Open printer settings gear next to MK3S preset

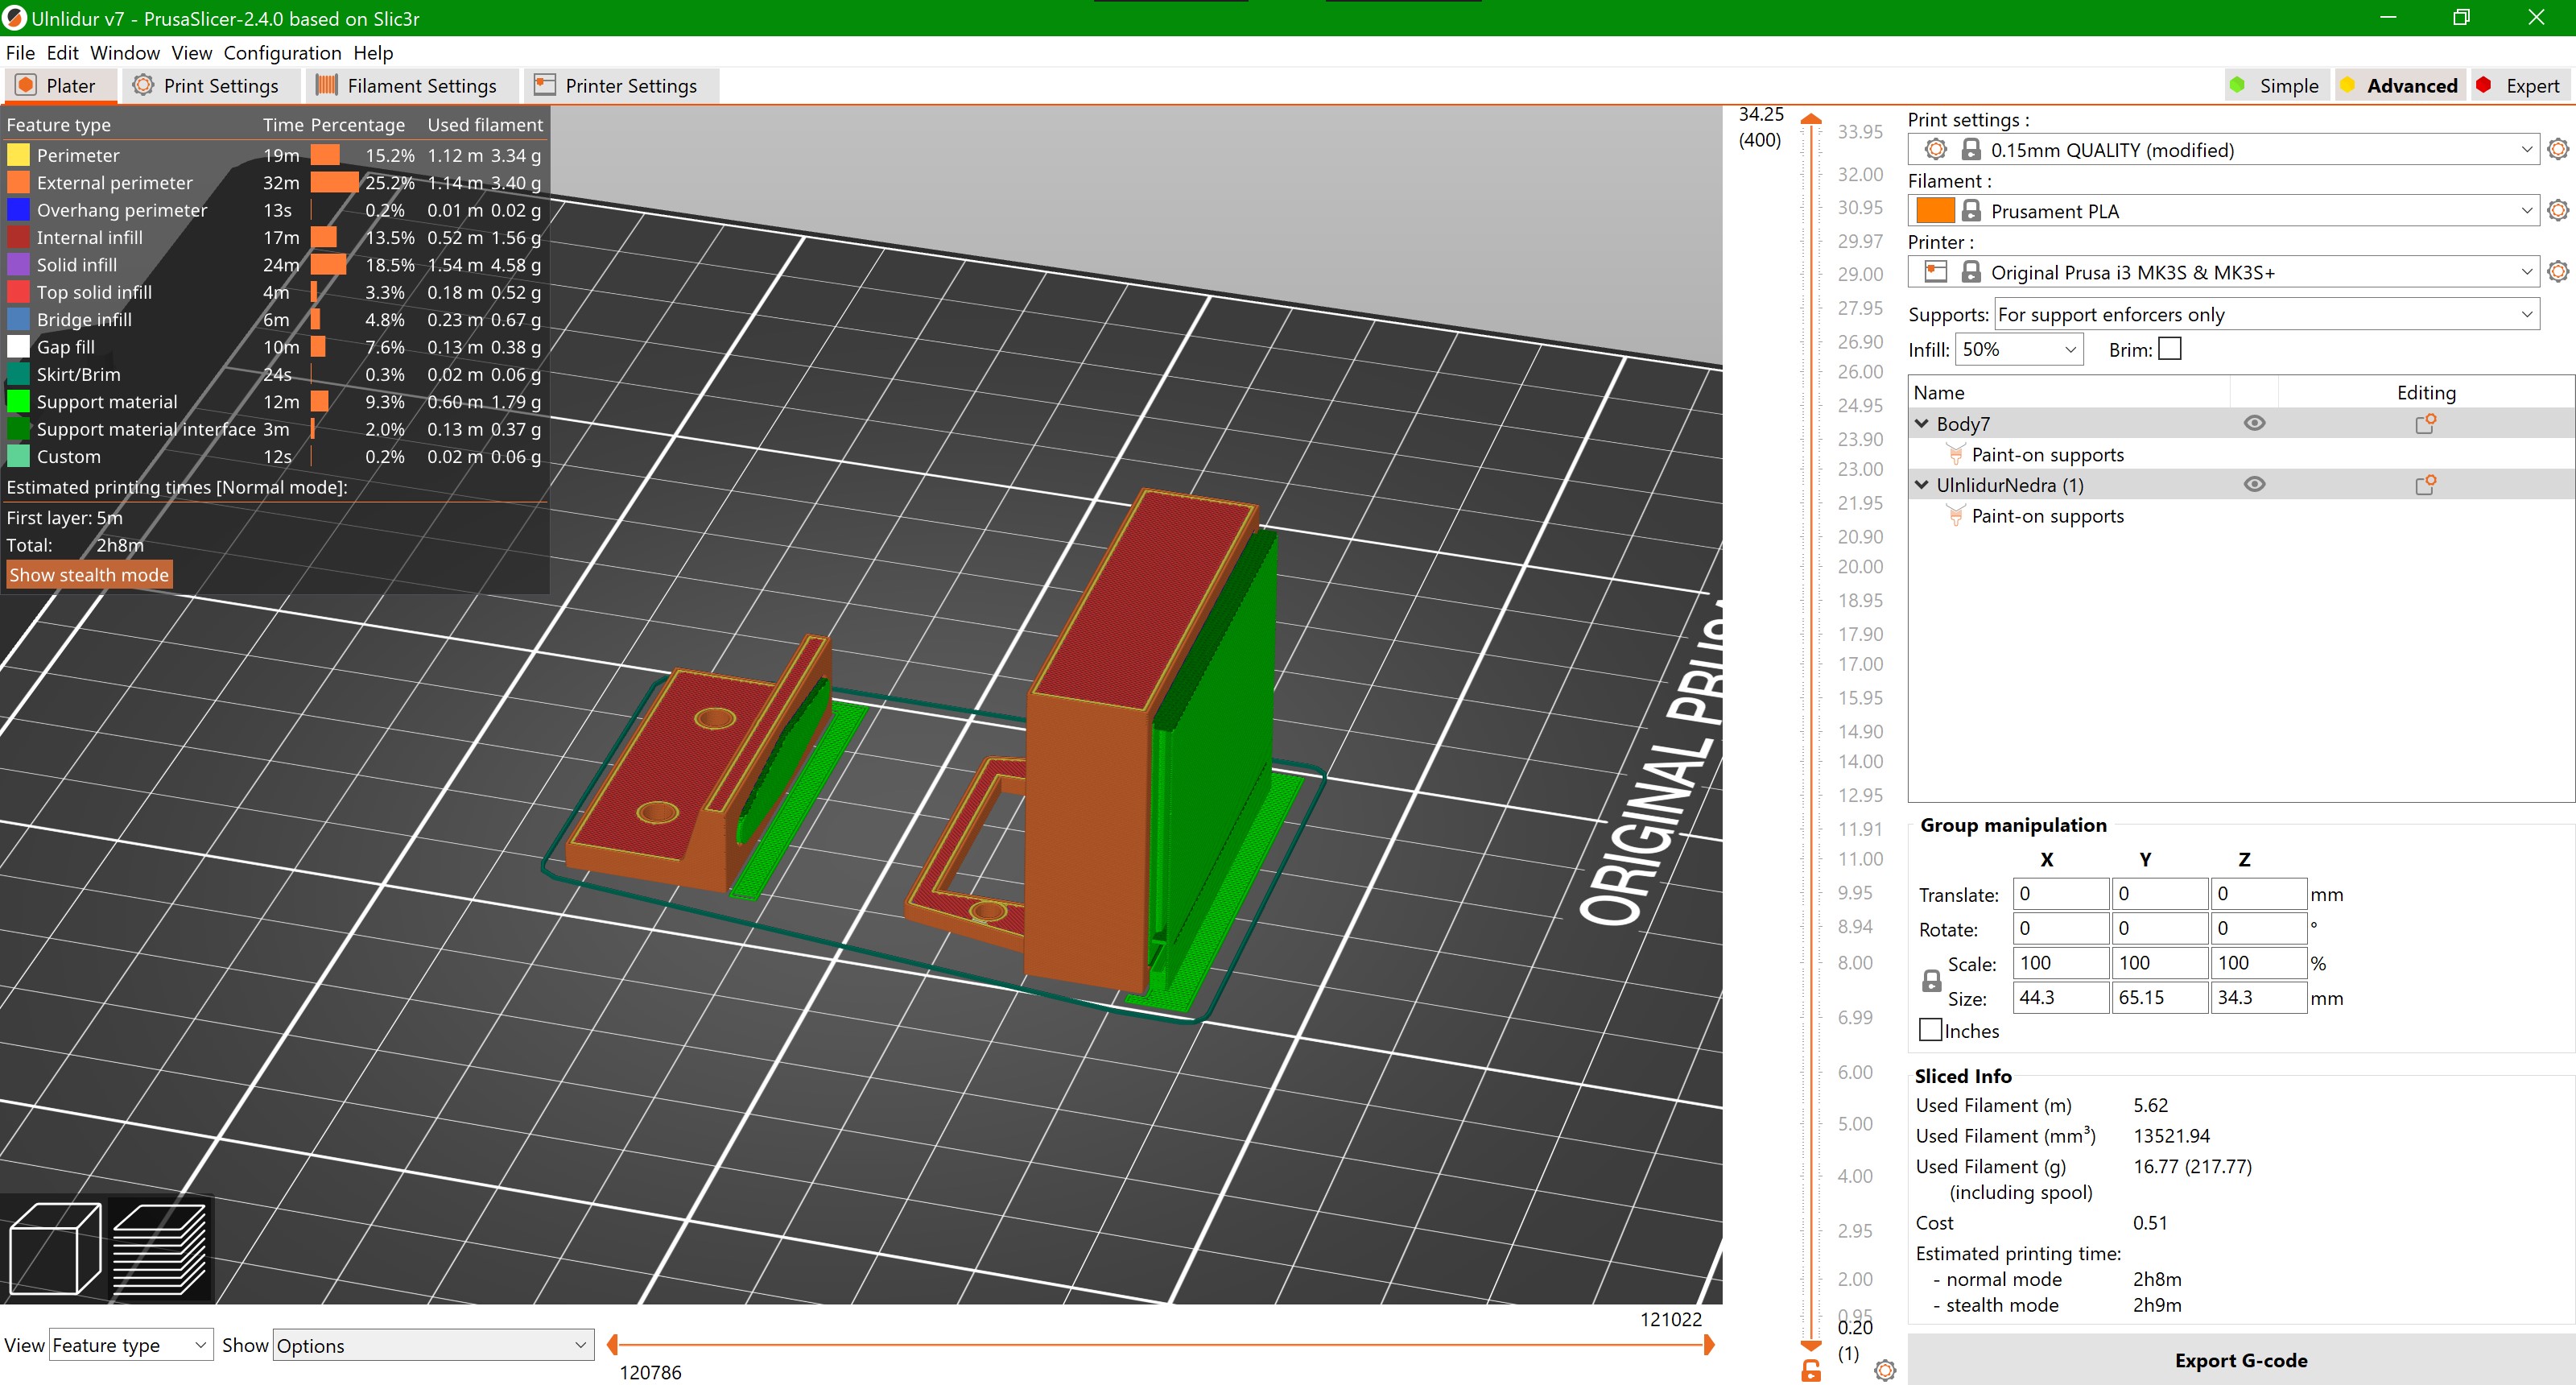tap(2558, 271)
